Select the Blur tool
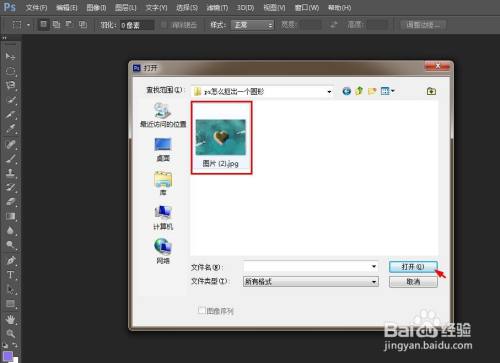Screen dimensions: 500x363 pos(10,231)
